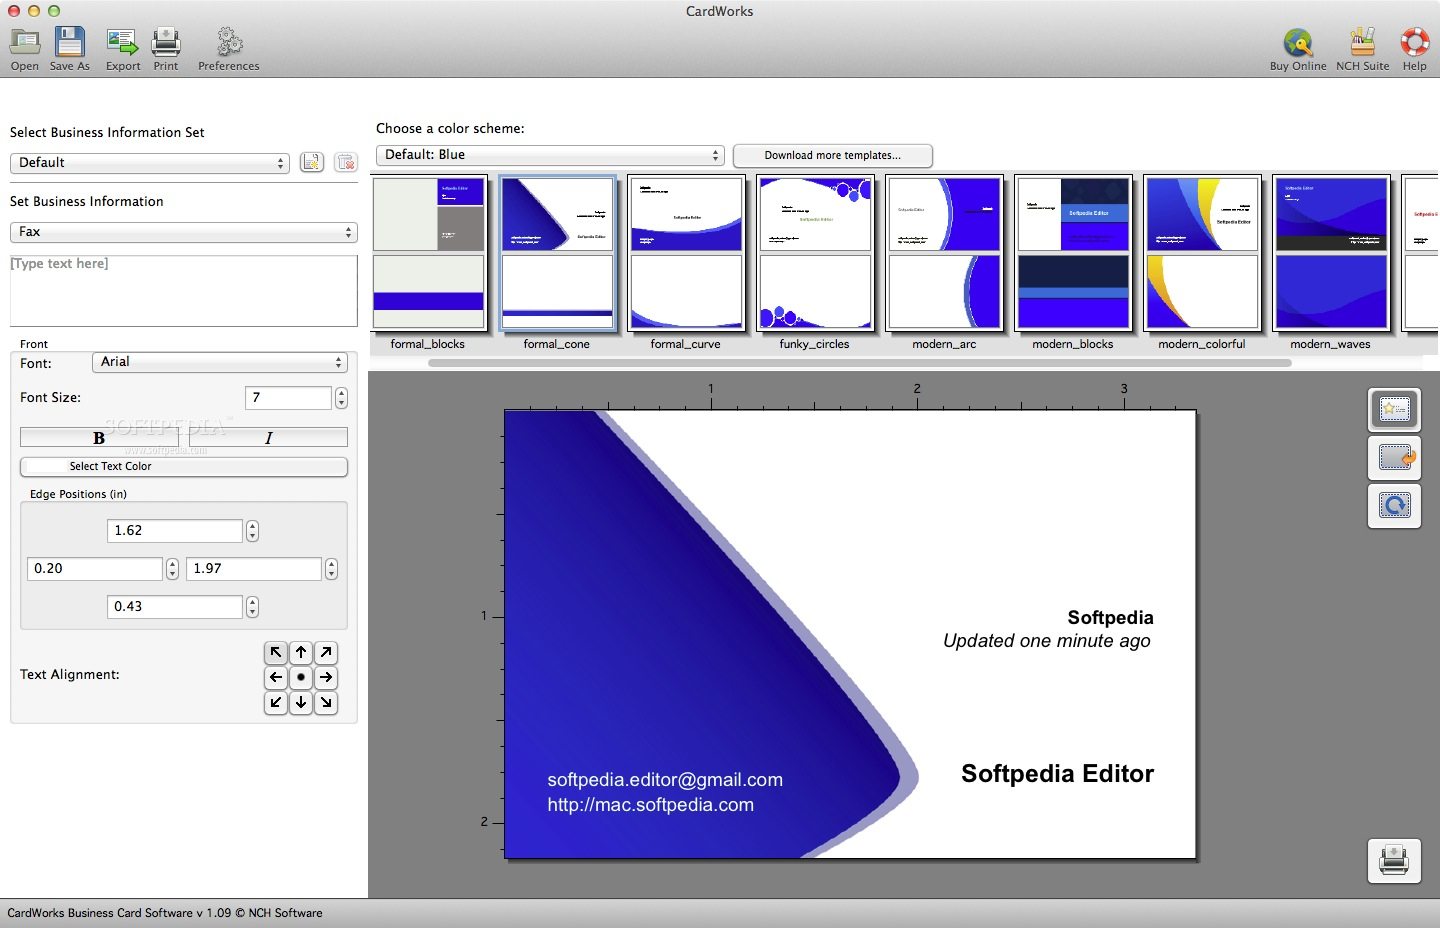Open the Business Information Set dropdown

[x=149, y=162]
